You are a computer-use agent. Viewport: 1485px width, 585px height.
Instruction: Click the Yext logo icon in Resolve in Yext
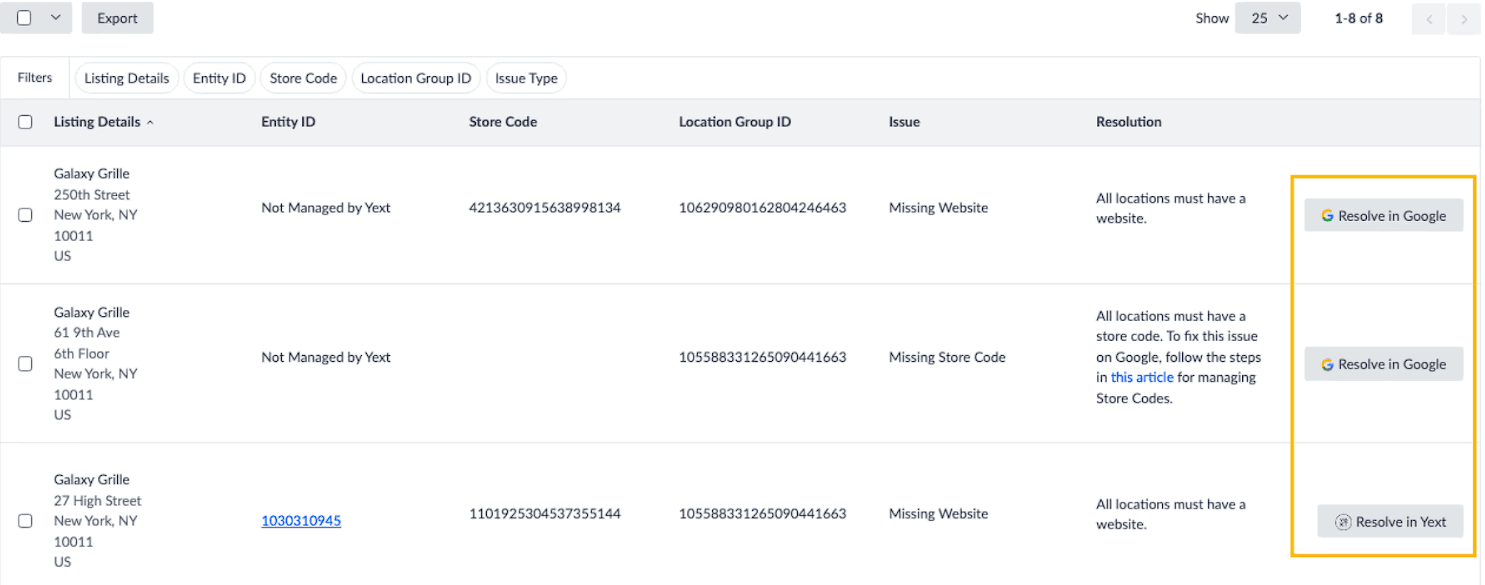(1344, 522)
